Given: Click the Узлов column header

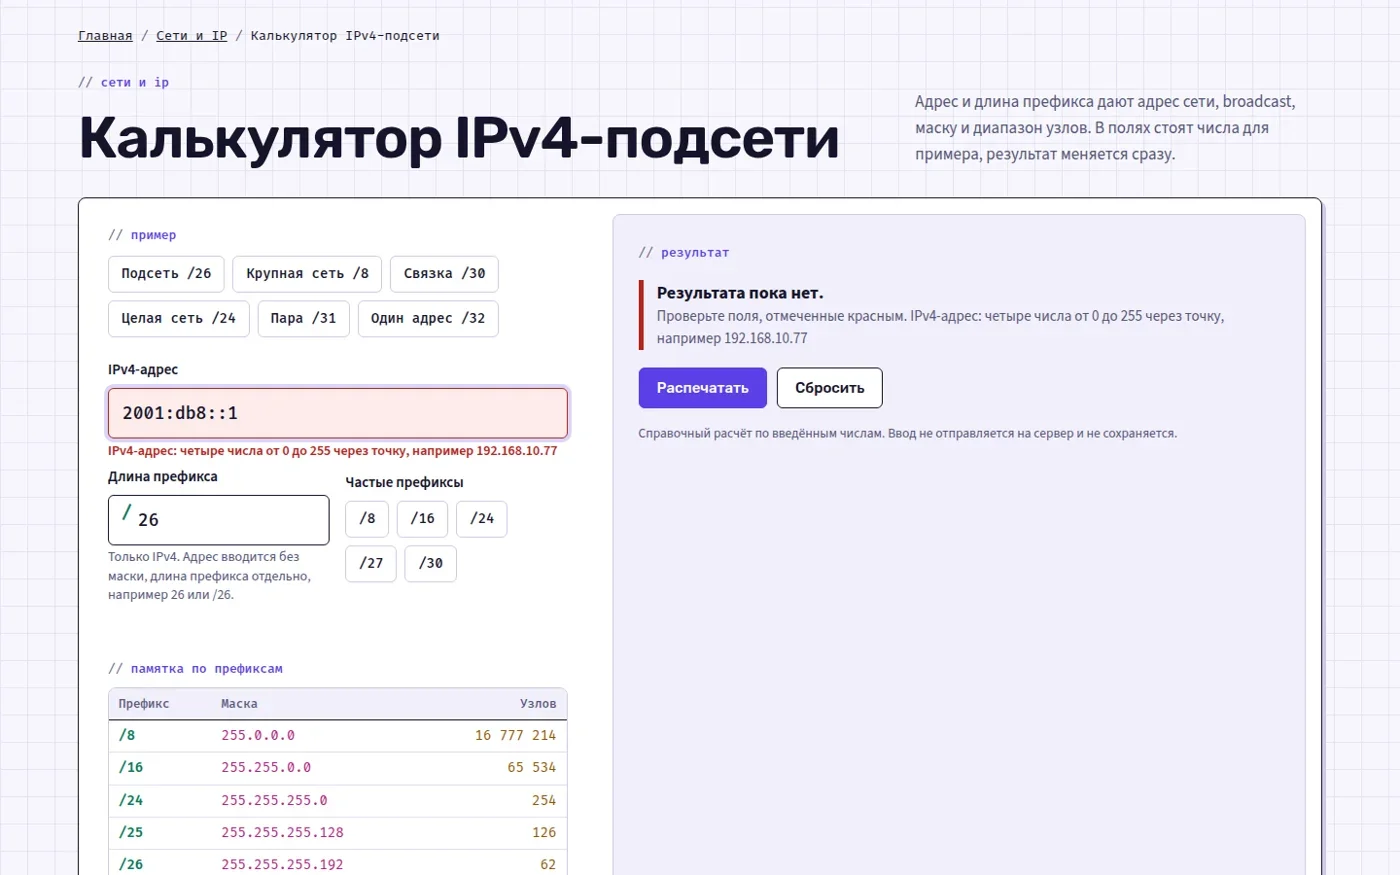Looking at the screenshot, I should point(538,704).
